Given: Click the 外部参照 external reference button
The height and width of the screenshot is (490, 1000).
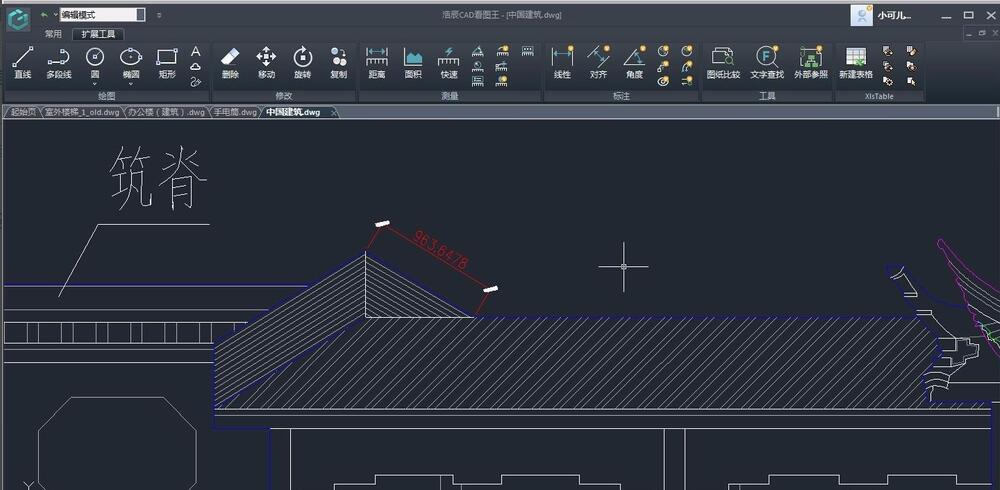Looking at the screenshot, I should tap(811, 62).
